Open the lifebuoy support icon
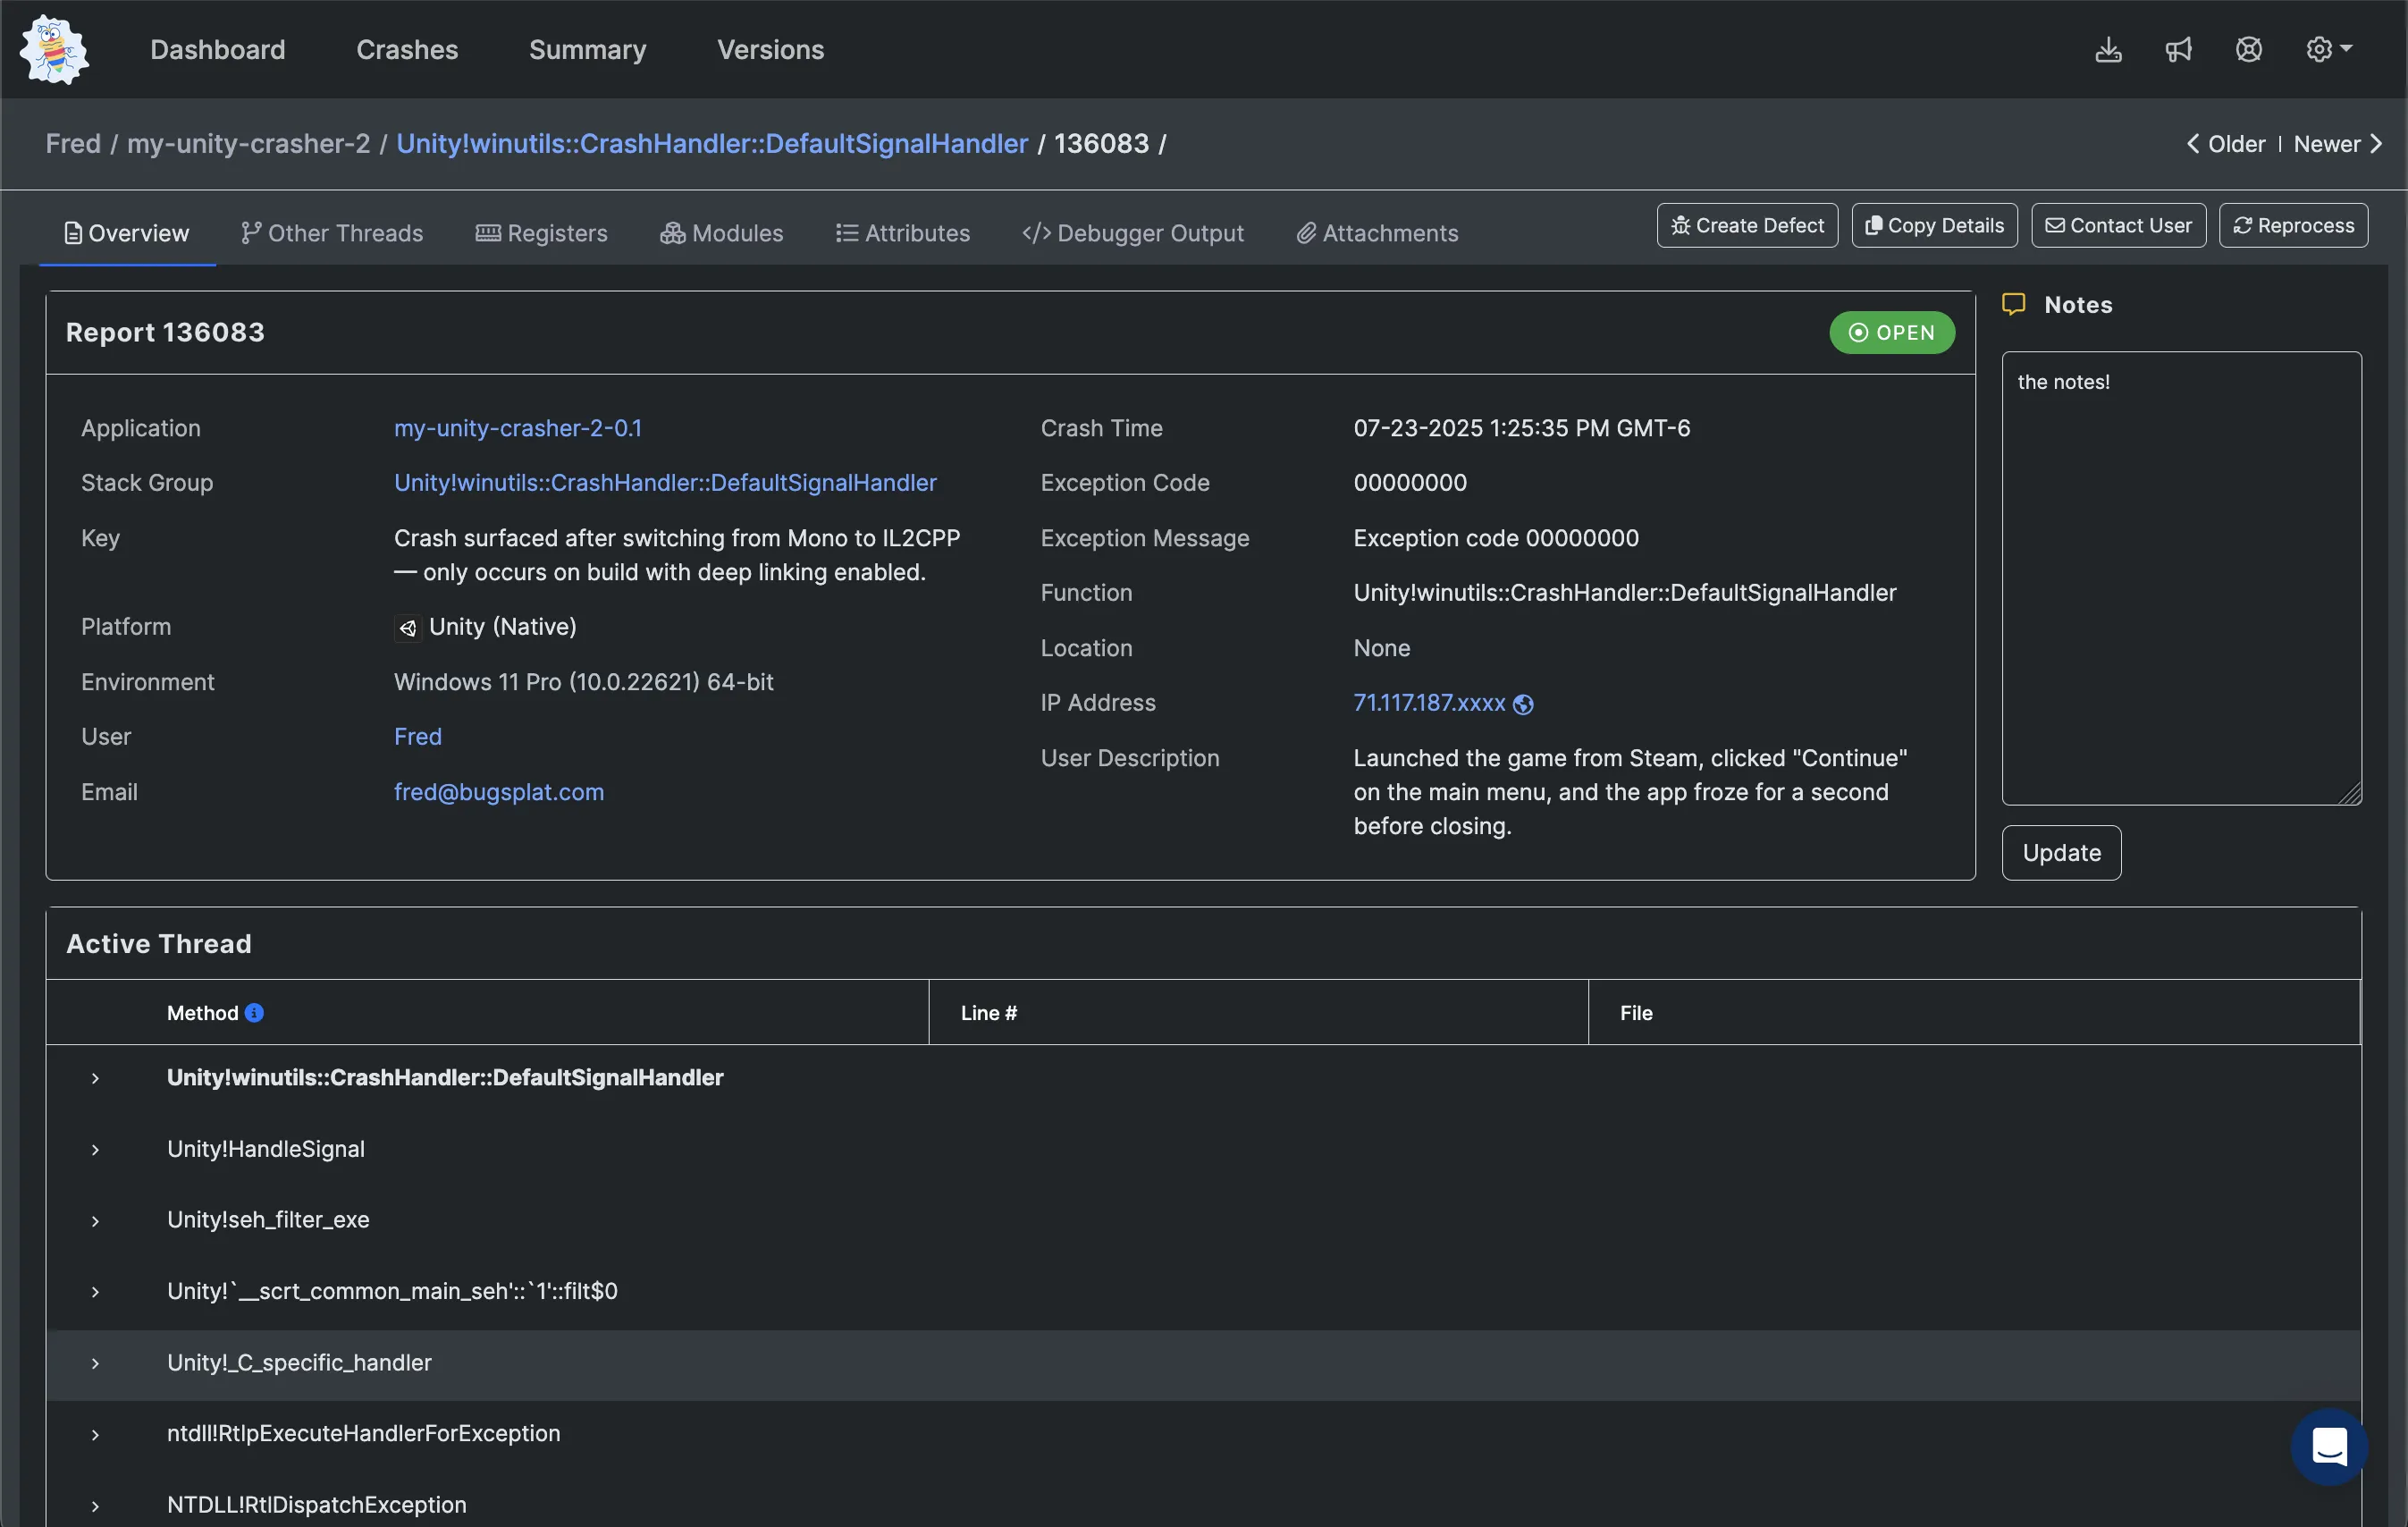 2248,49
